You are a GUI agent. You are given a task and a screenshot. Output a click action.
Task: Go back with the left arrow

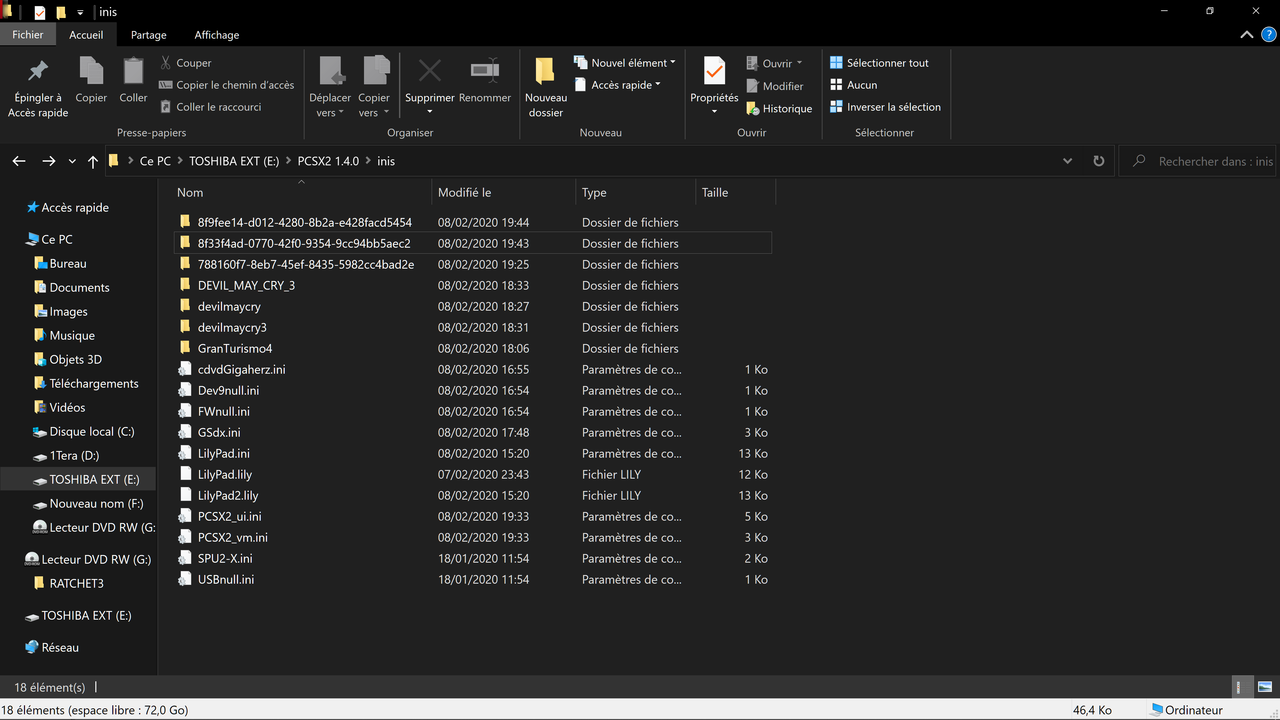[x=19, y=161]
